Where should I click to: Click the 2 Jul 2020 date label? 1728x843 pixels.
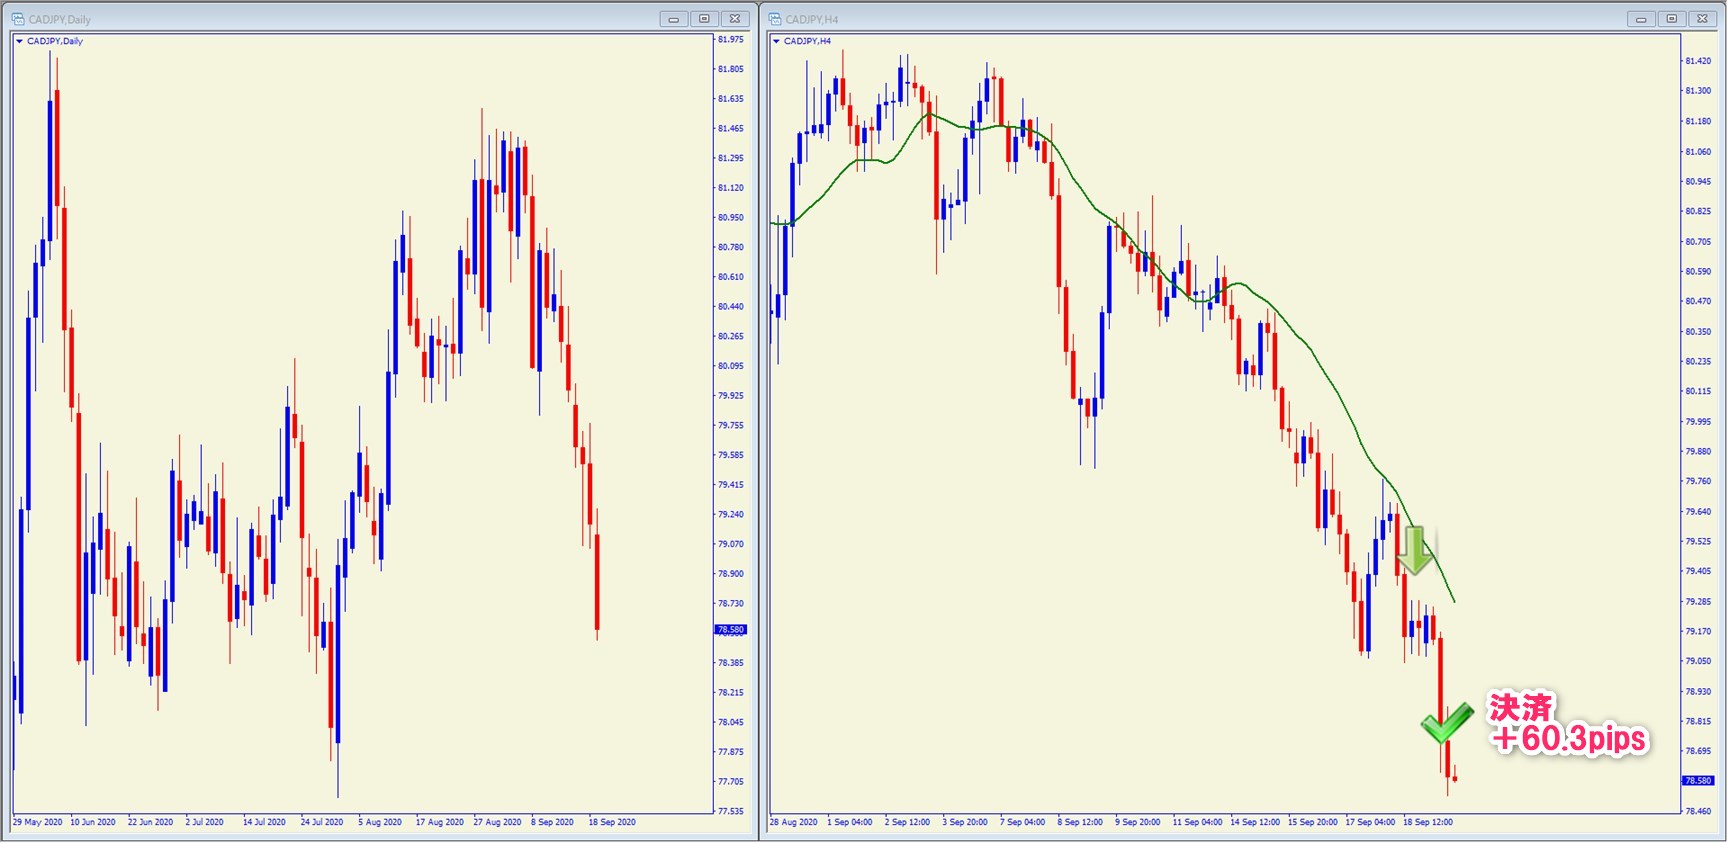coord(205,822)
